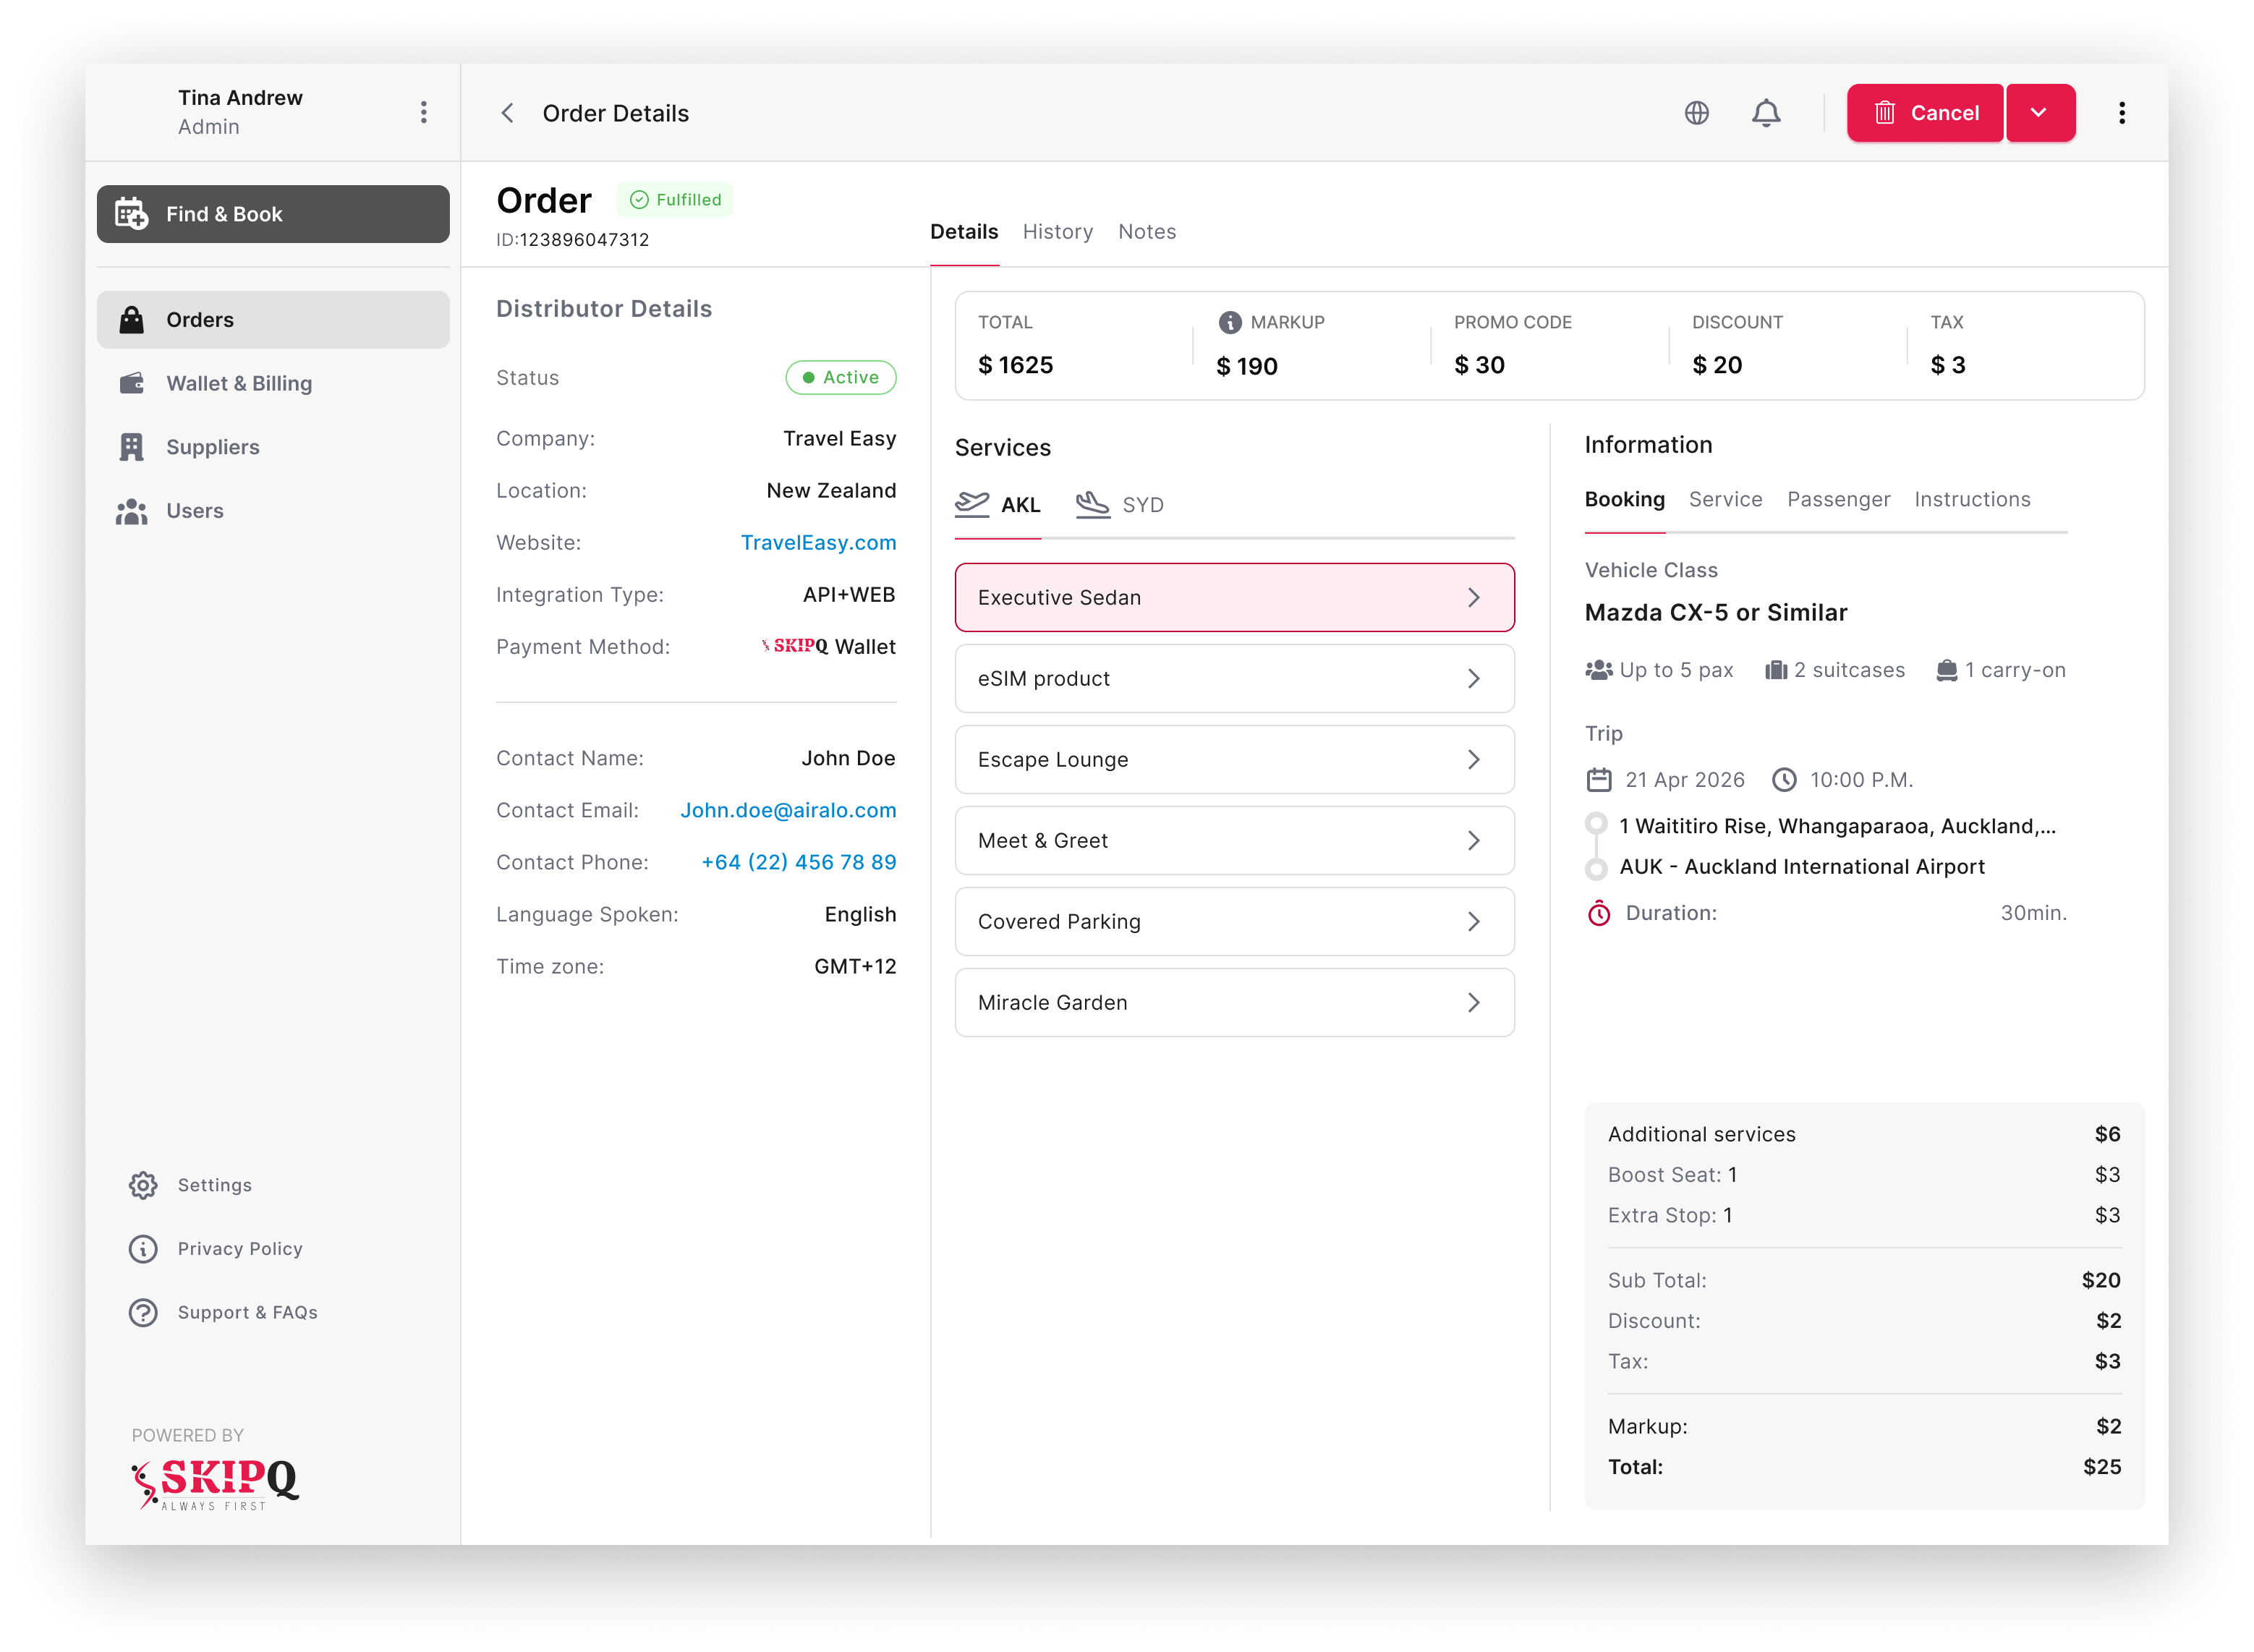Switch to the Notes tab
The image size is (2254, 1652).
tap(1146, 232)
